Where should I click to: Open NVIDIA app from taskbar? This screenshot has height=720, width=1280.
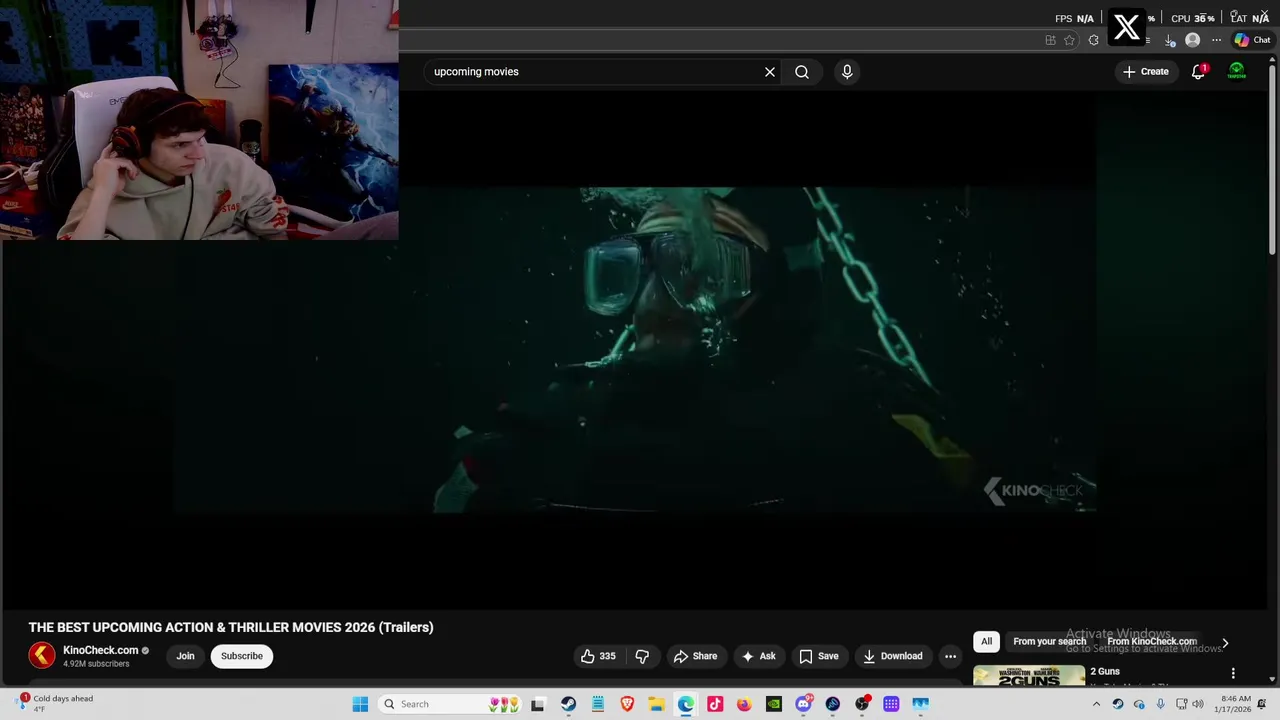(774, 704)
